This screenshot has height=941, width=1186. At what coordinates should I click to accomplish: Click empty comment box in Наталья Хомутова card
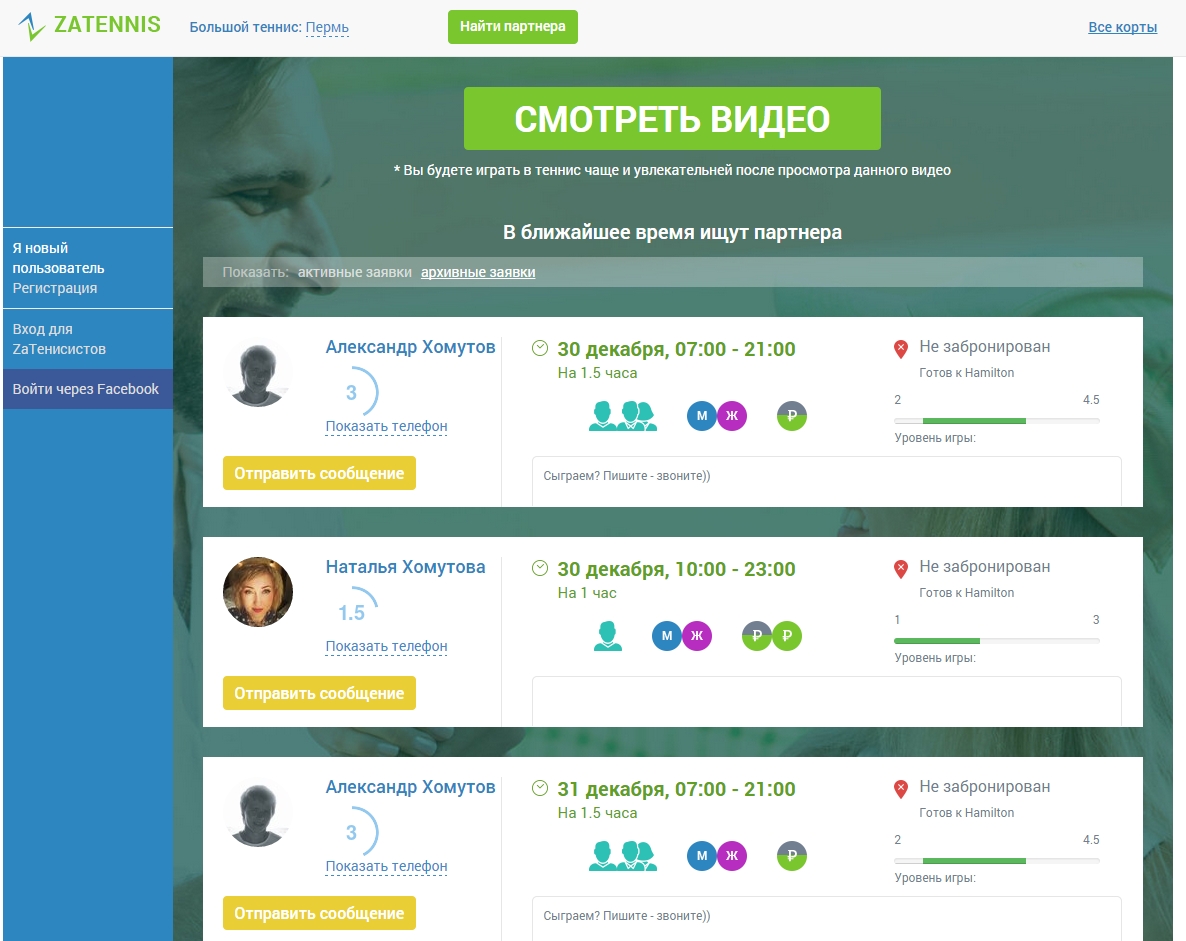(x=827, y=701)
